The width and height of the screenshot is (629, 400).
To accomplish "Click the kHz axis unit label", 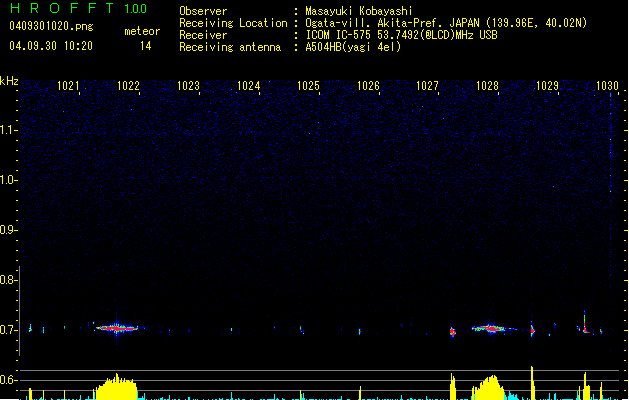I will (9, 81).
